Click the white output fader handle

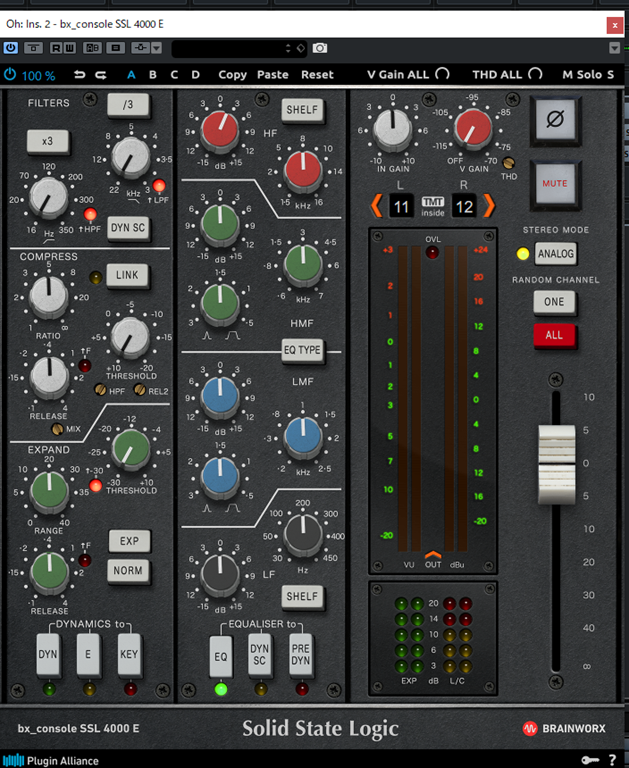[556, 464]
